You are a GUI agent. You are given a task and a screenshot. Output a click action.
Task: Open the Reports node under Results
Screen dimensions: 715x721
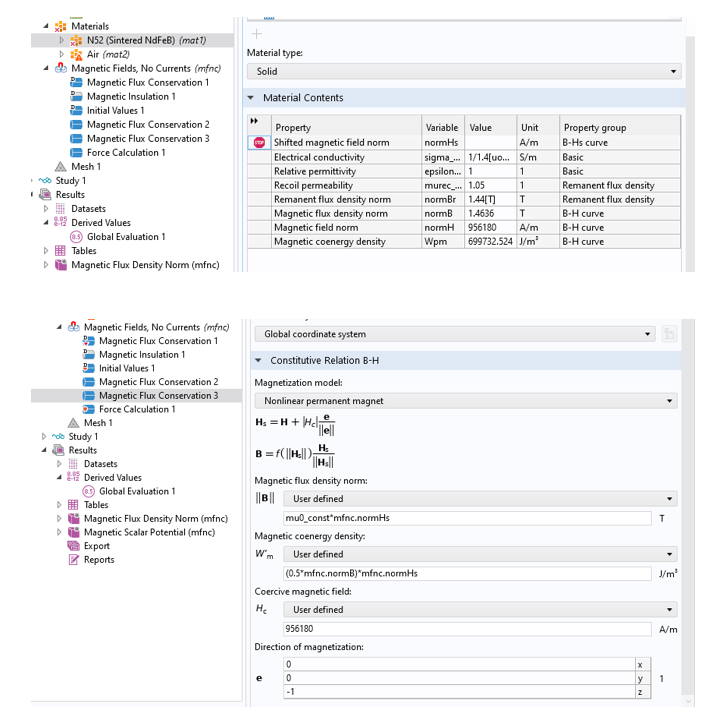[x=98, y=560]
